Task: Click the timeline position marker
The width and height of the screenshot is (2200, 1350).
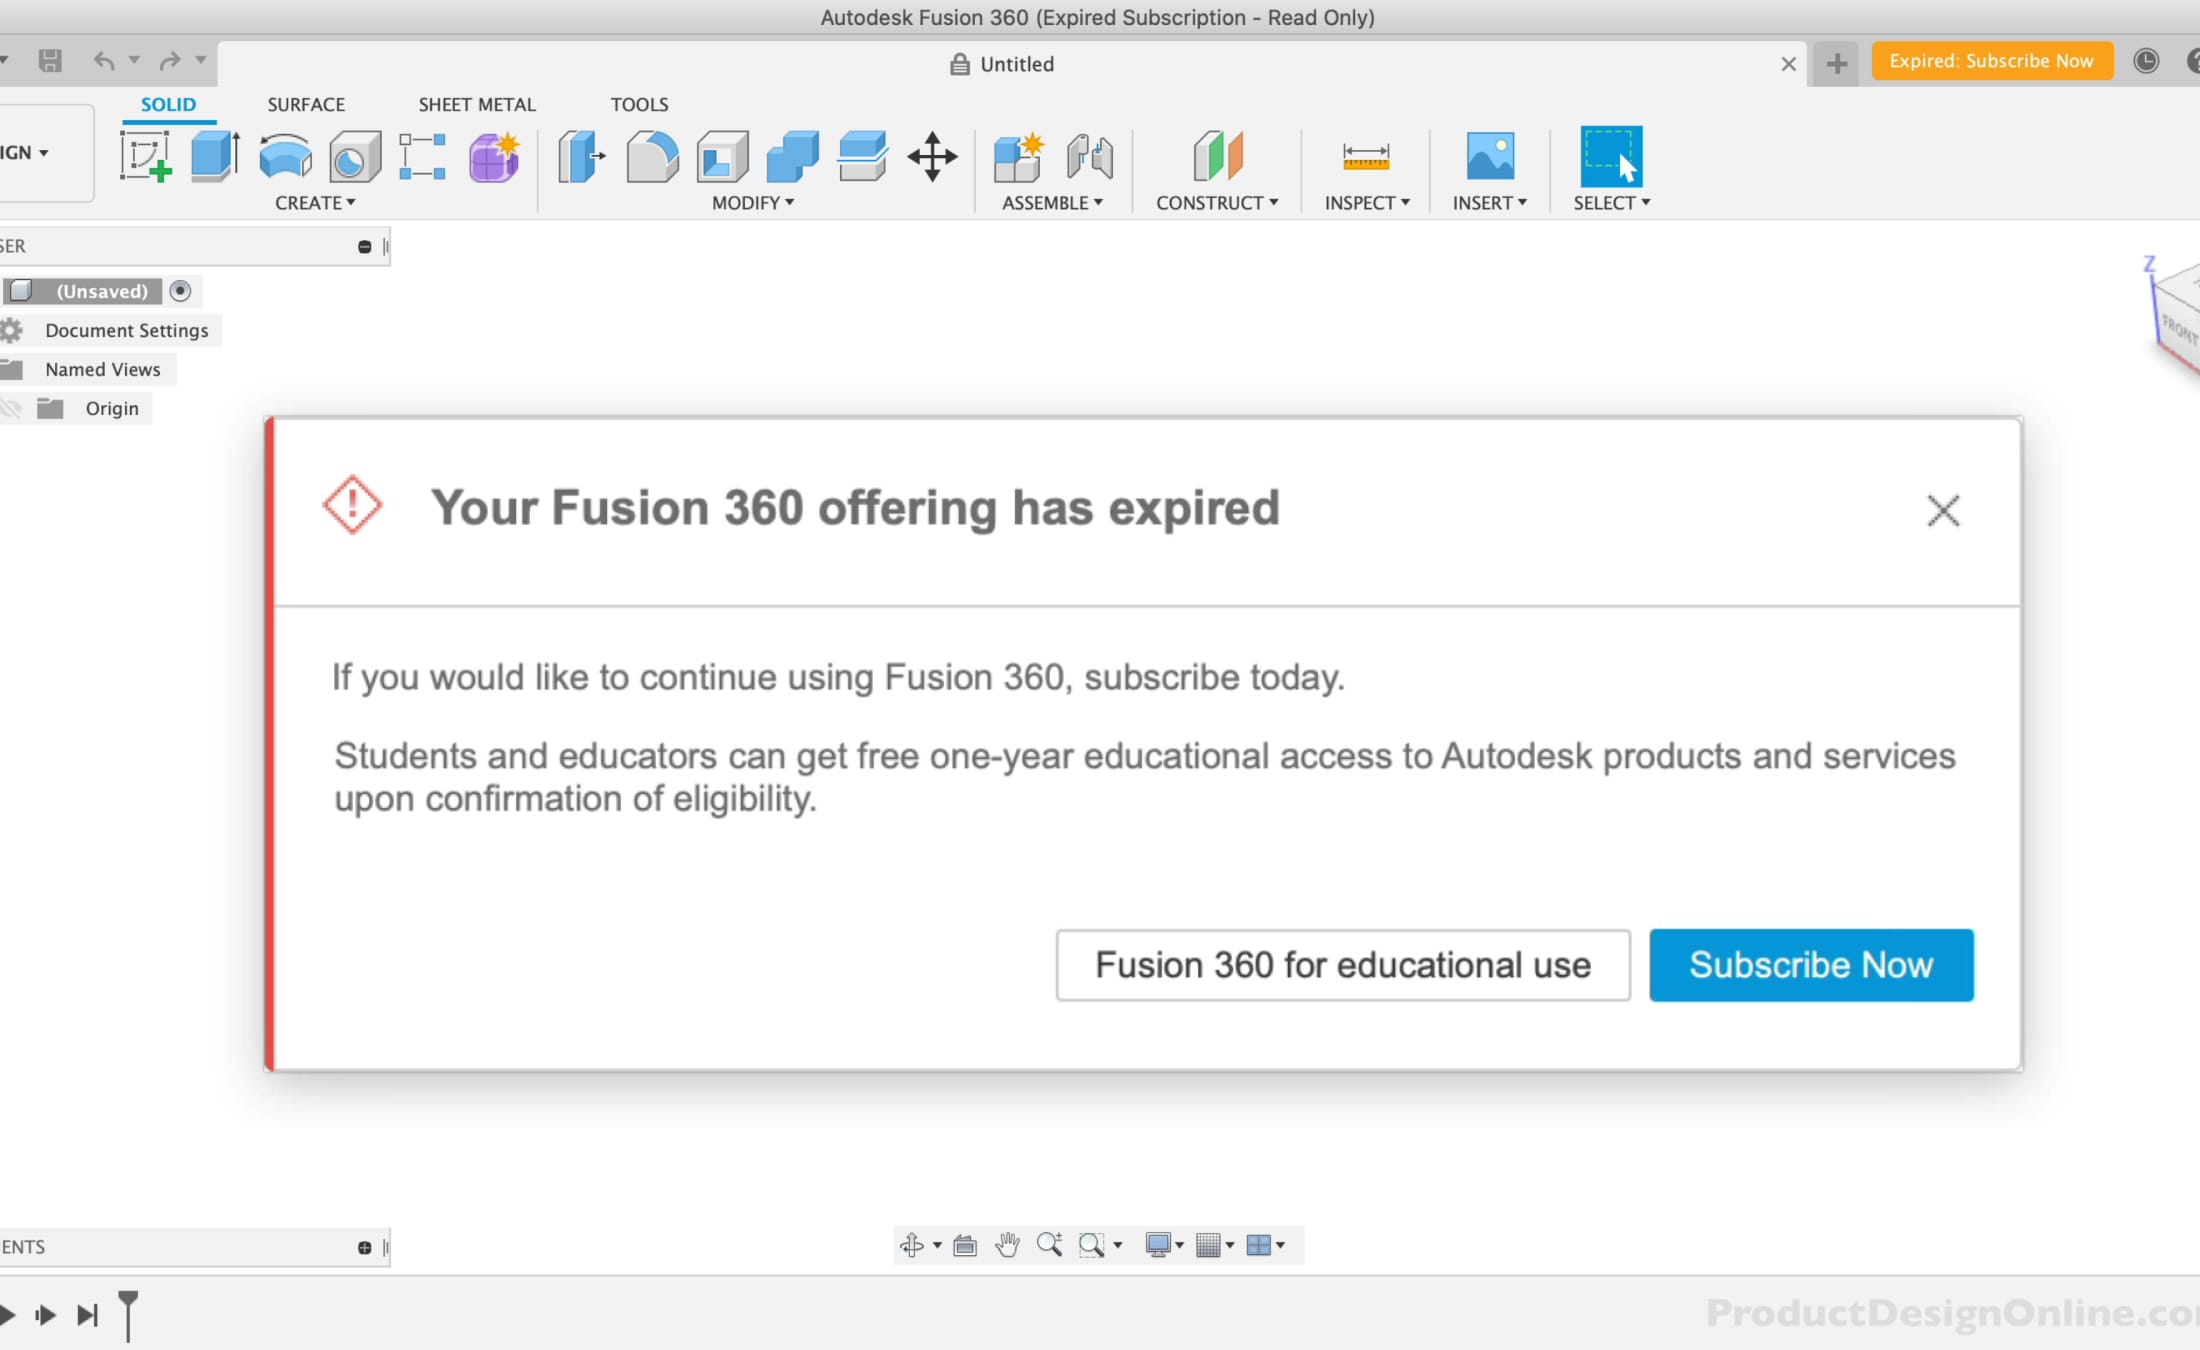Action: (x=128, y=1314)
